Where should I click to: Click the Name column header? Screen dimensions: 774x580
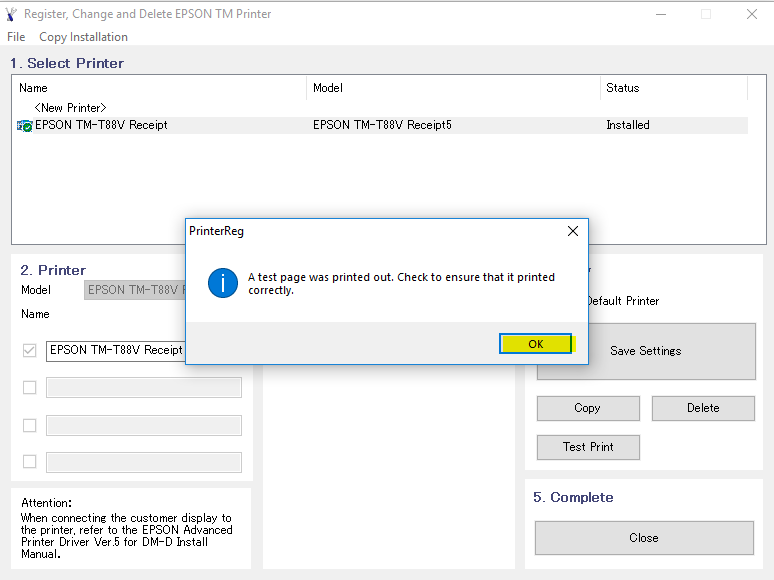click(x=159, y=88)
